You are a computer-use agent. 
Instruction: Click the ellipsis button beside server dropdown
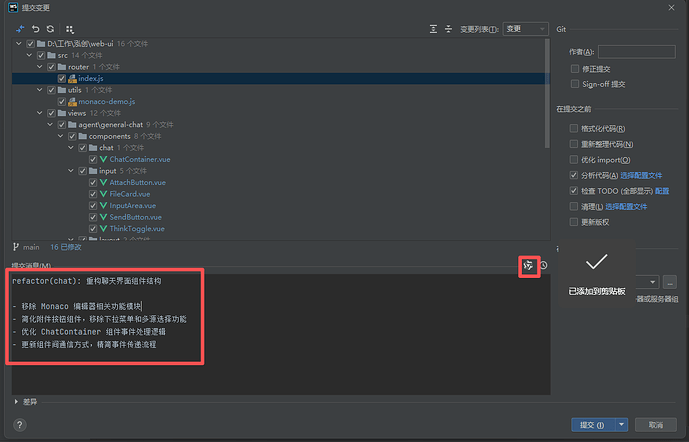coord(670,282)
